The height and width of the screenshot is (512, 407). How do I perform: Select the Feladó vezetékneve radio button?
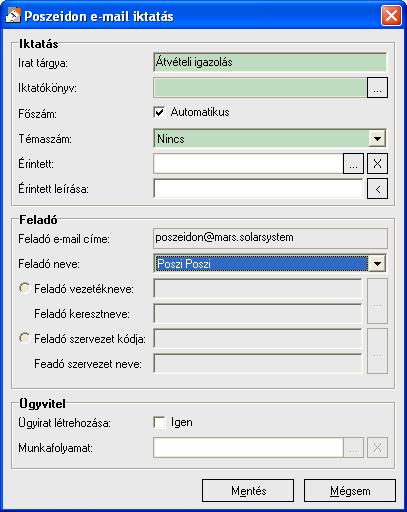coord(25,288)
